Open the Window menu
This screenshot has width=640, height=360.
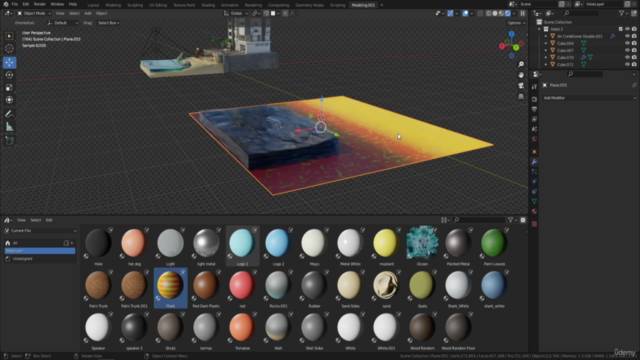(x=57, y=4)
